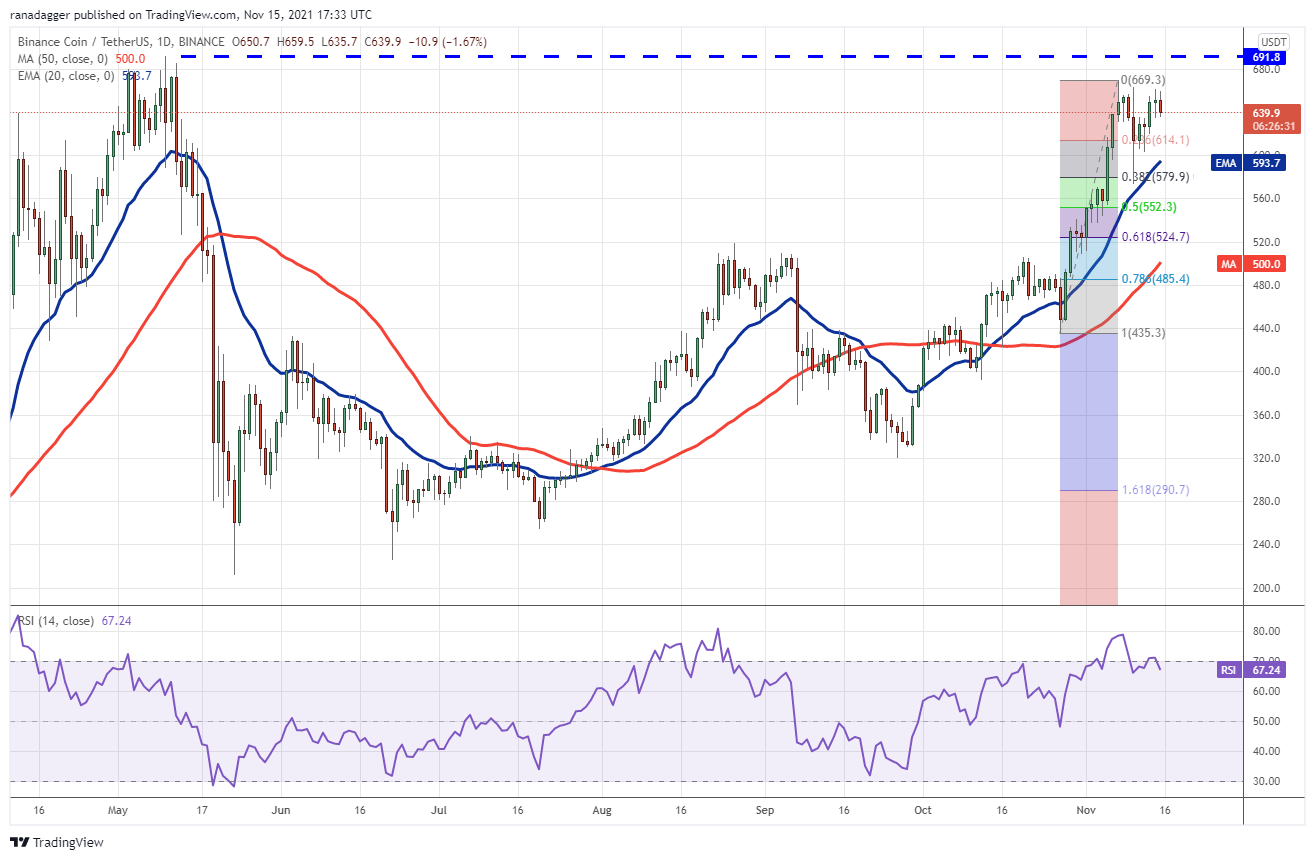This screenshot has height=860, width=1315.
Task: Click the TradingView logo at the bottom
Action: click(57, 842)
